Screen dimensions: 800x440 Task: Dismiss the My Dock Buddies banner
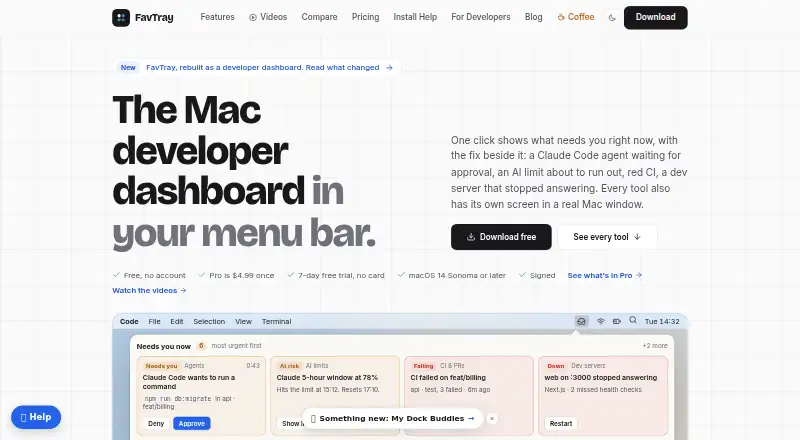point(492,419)
